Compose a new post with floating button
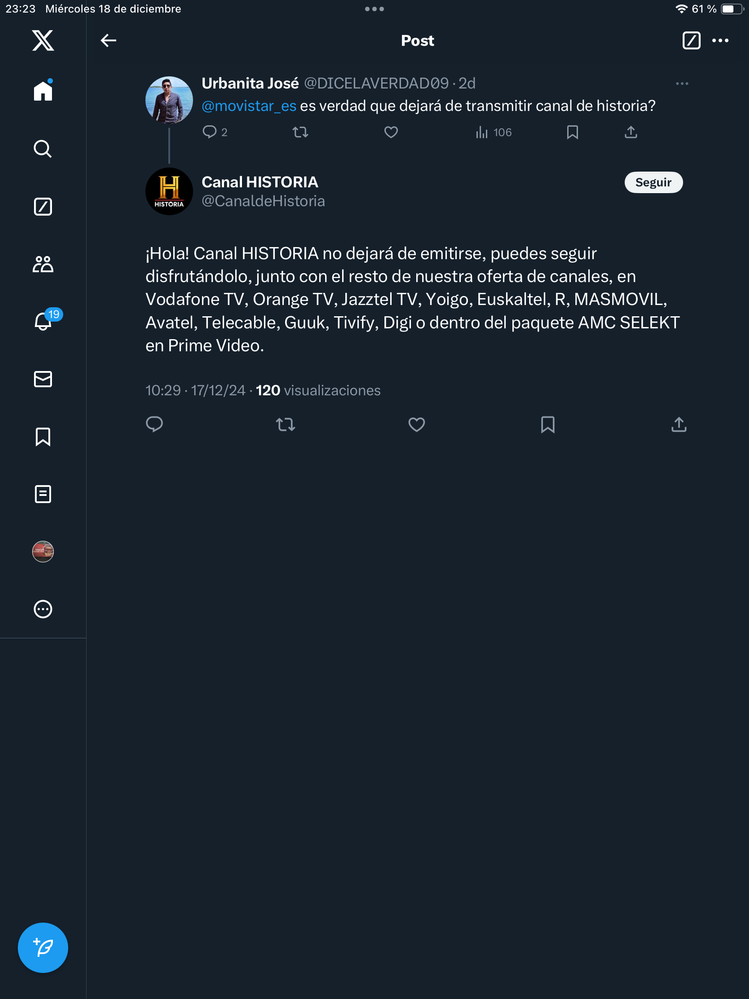Viewport: 749px width, 999px height. (43, 948)
